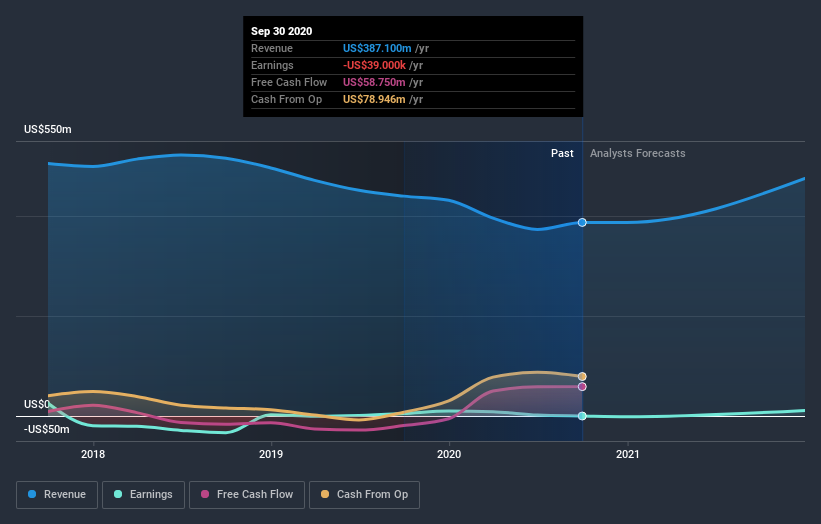
Task: Click the US$0 y-axis label
Action: click(37, 404)
